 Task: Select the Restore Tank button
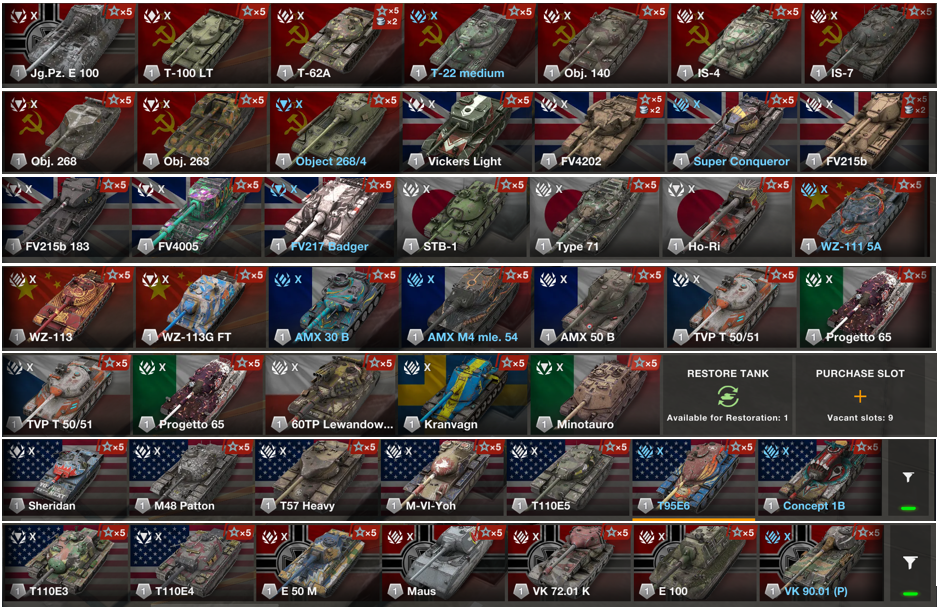click(727, 394)
